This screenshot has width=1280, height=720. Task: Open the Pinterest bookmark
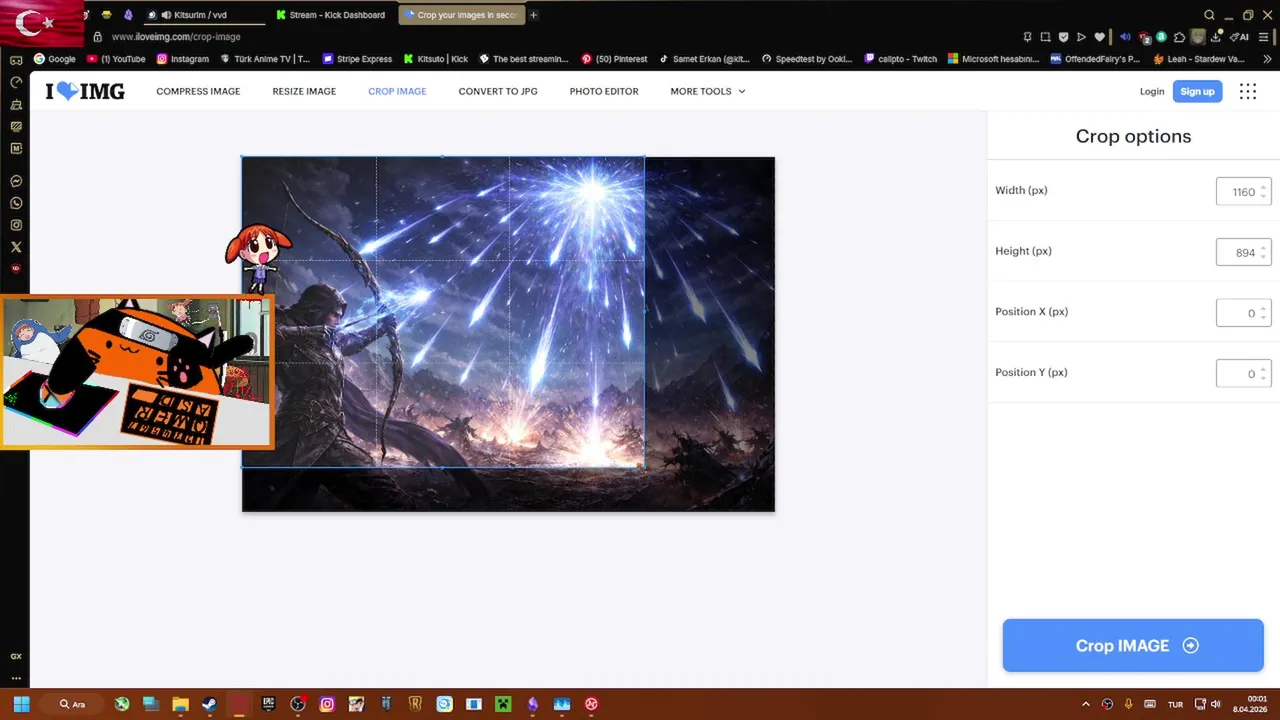614,59
